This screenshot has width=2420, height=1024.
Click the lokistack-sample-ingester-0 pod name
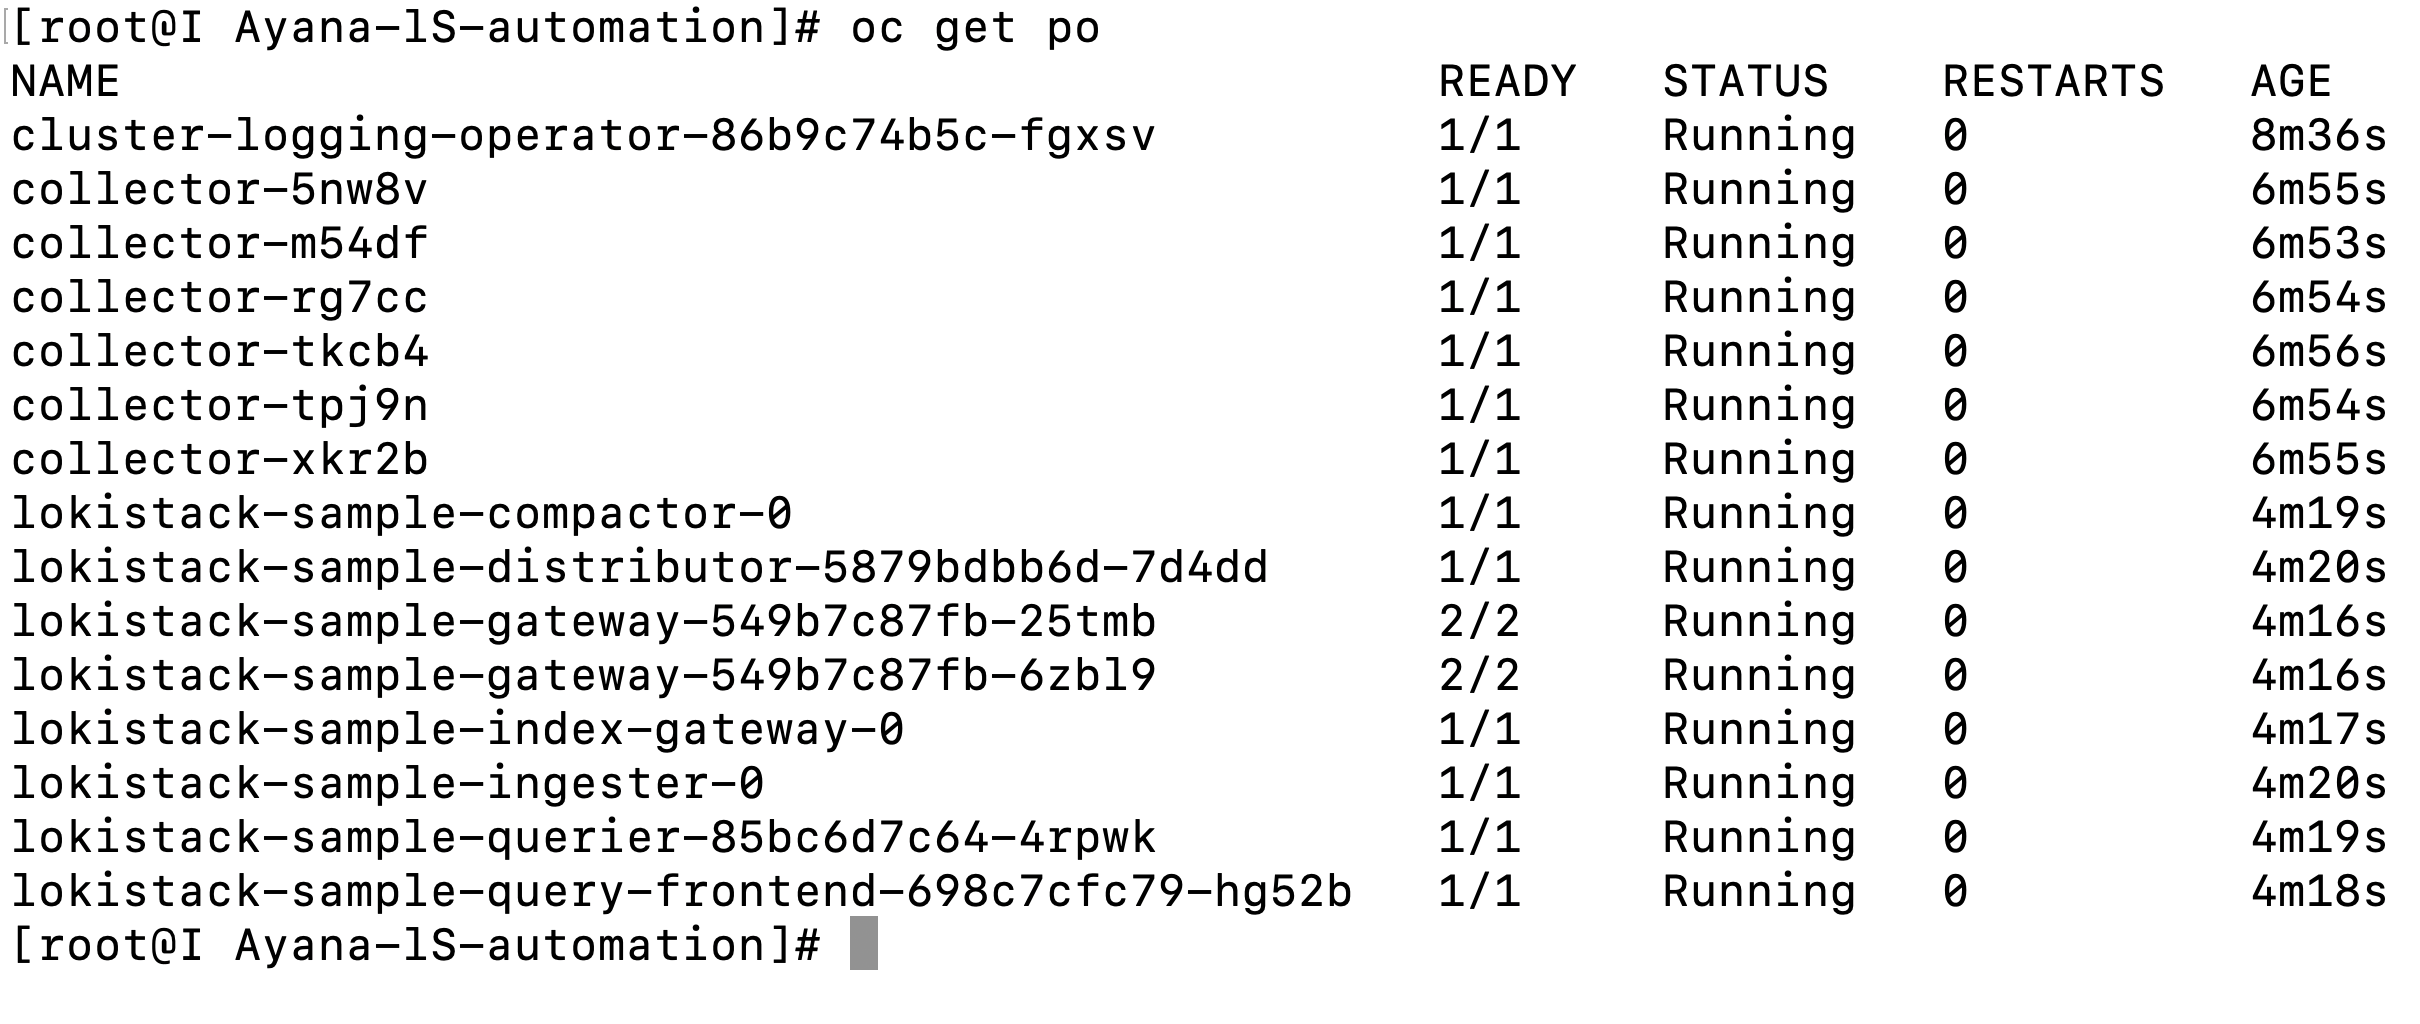click(x=387, y=784)
